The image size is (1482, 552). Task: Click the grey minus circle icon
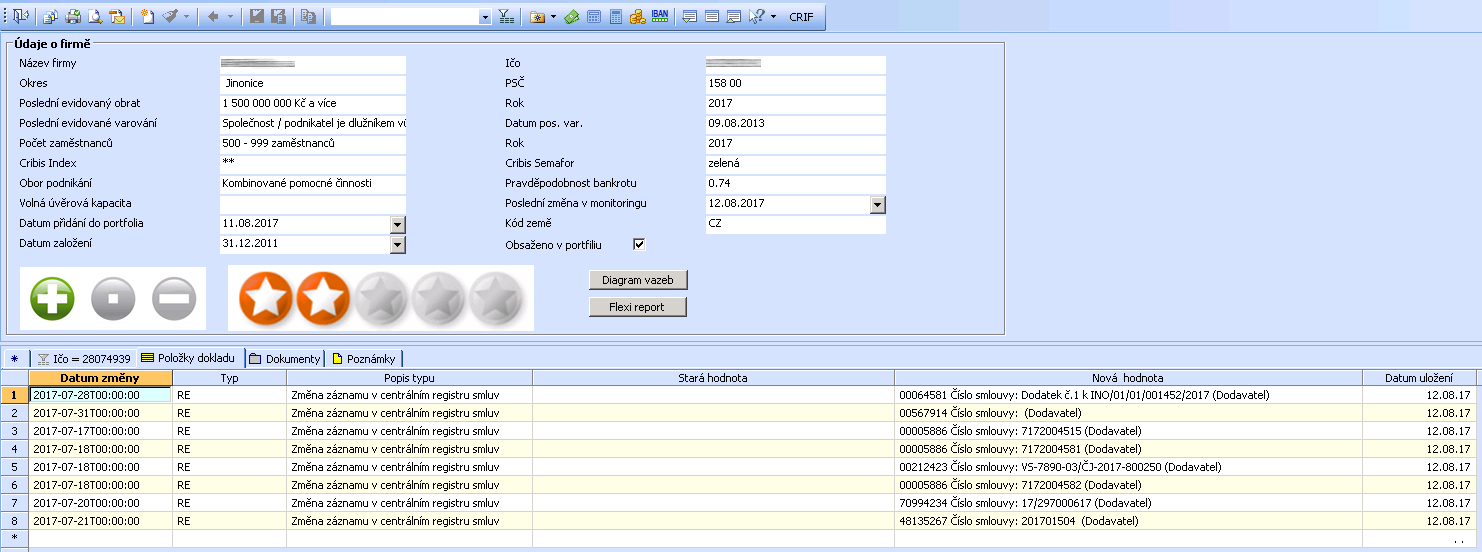click(174, 298)
